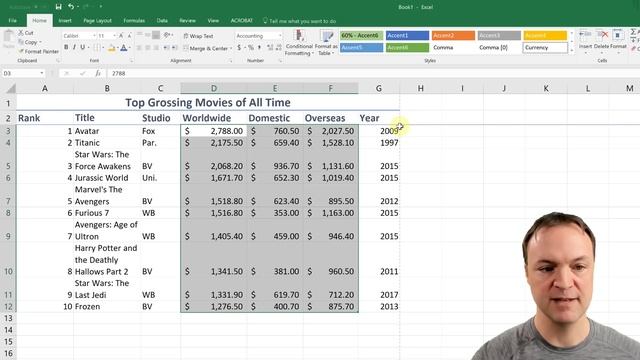
Task: Decrease the cell indent
Action: pyautogui.click(x=166, y=48)
